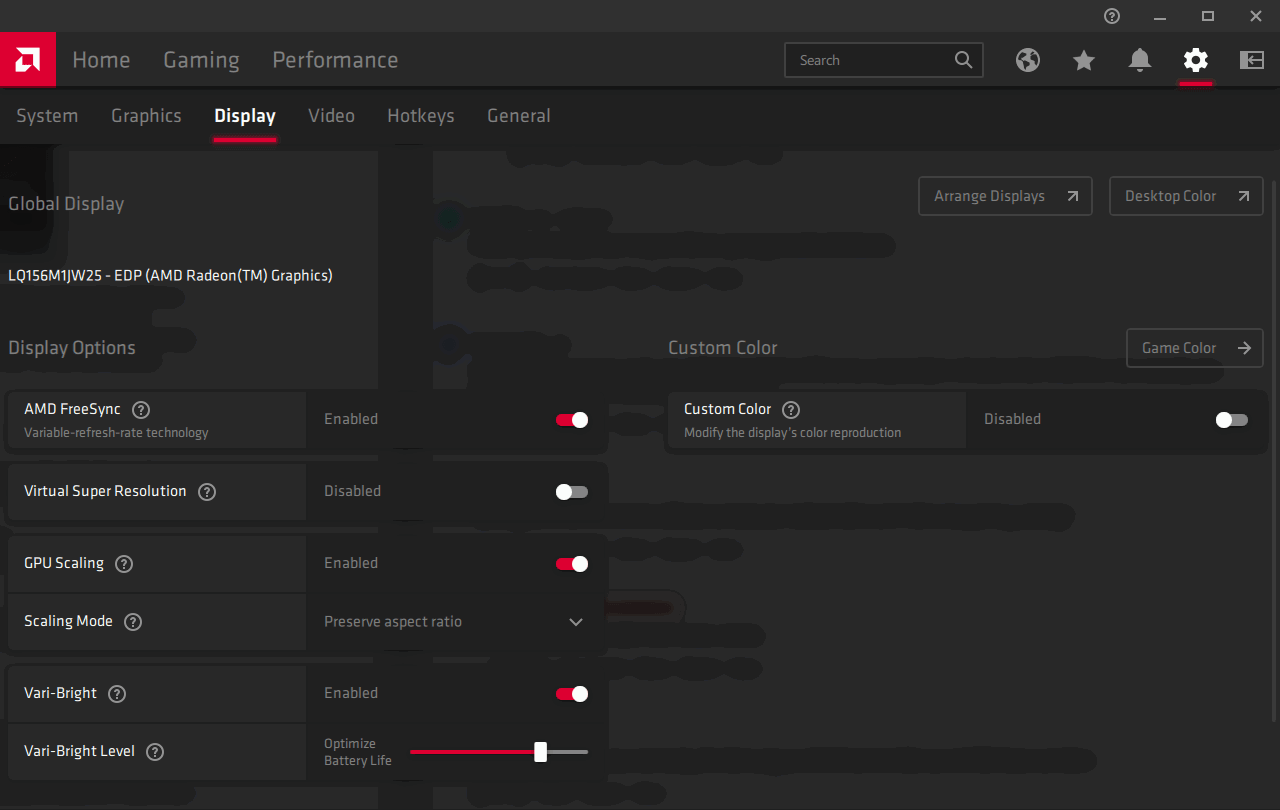Click help icon next to AMD FreeSync
1280x810 pixels.
click(x=141, y=409)
